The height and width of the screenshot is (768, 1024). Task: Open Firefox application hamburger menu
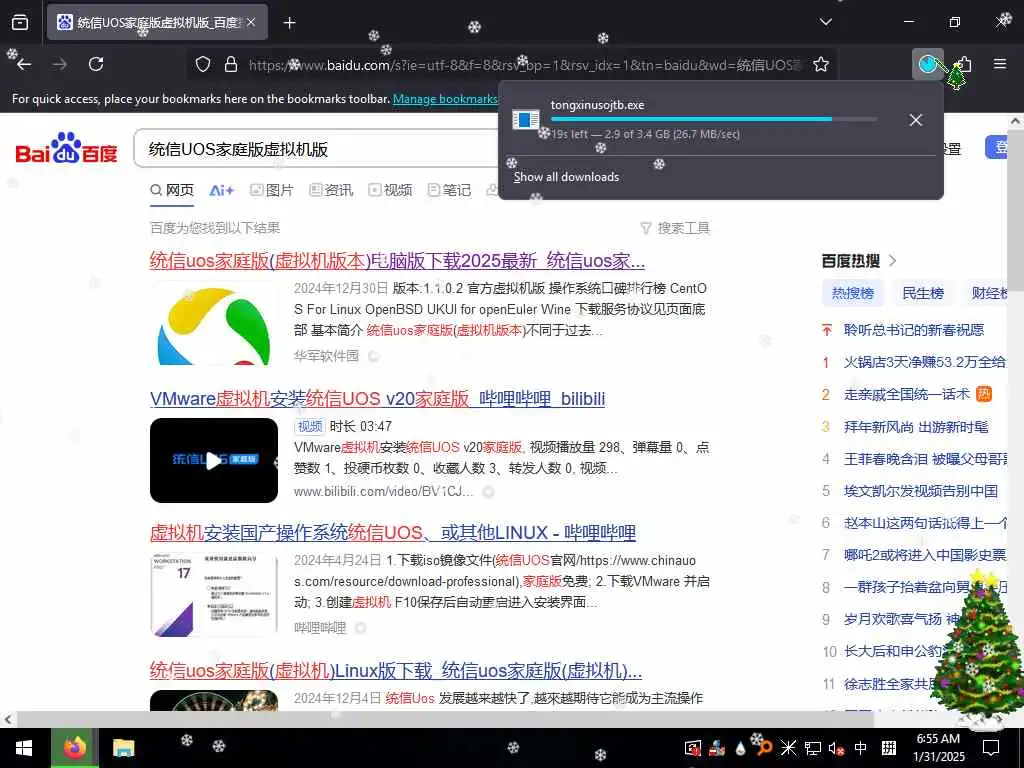pyautogui.click(x=1000, y=64)
